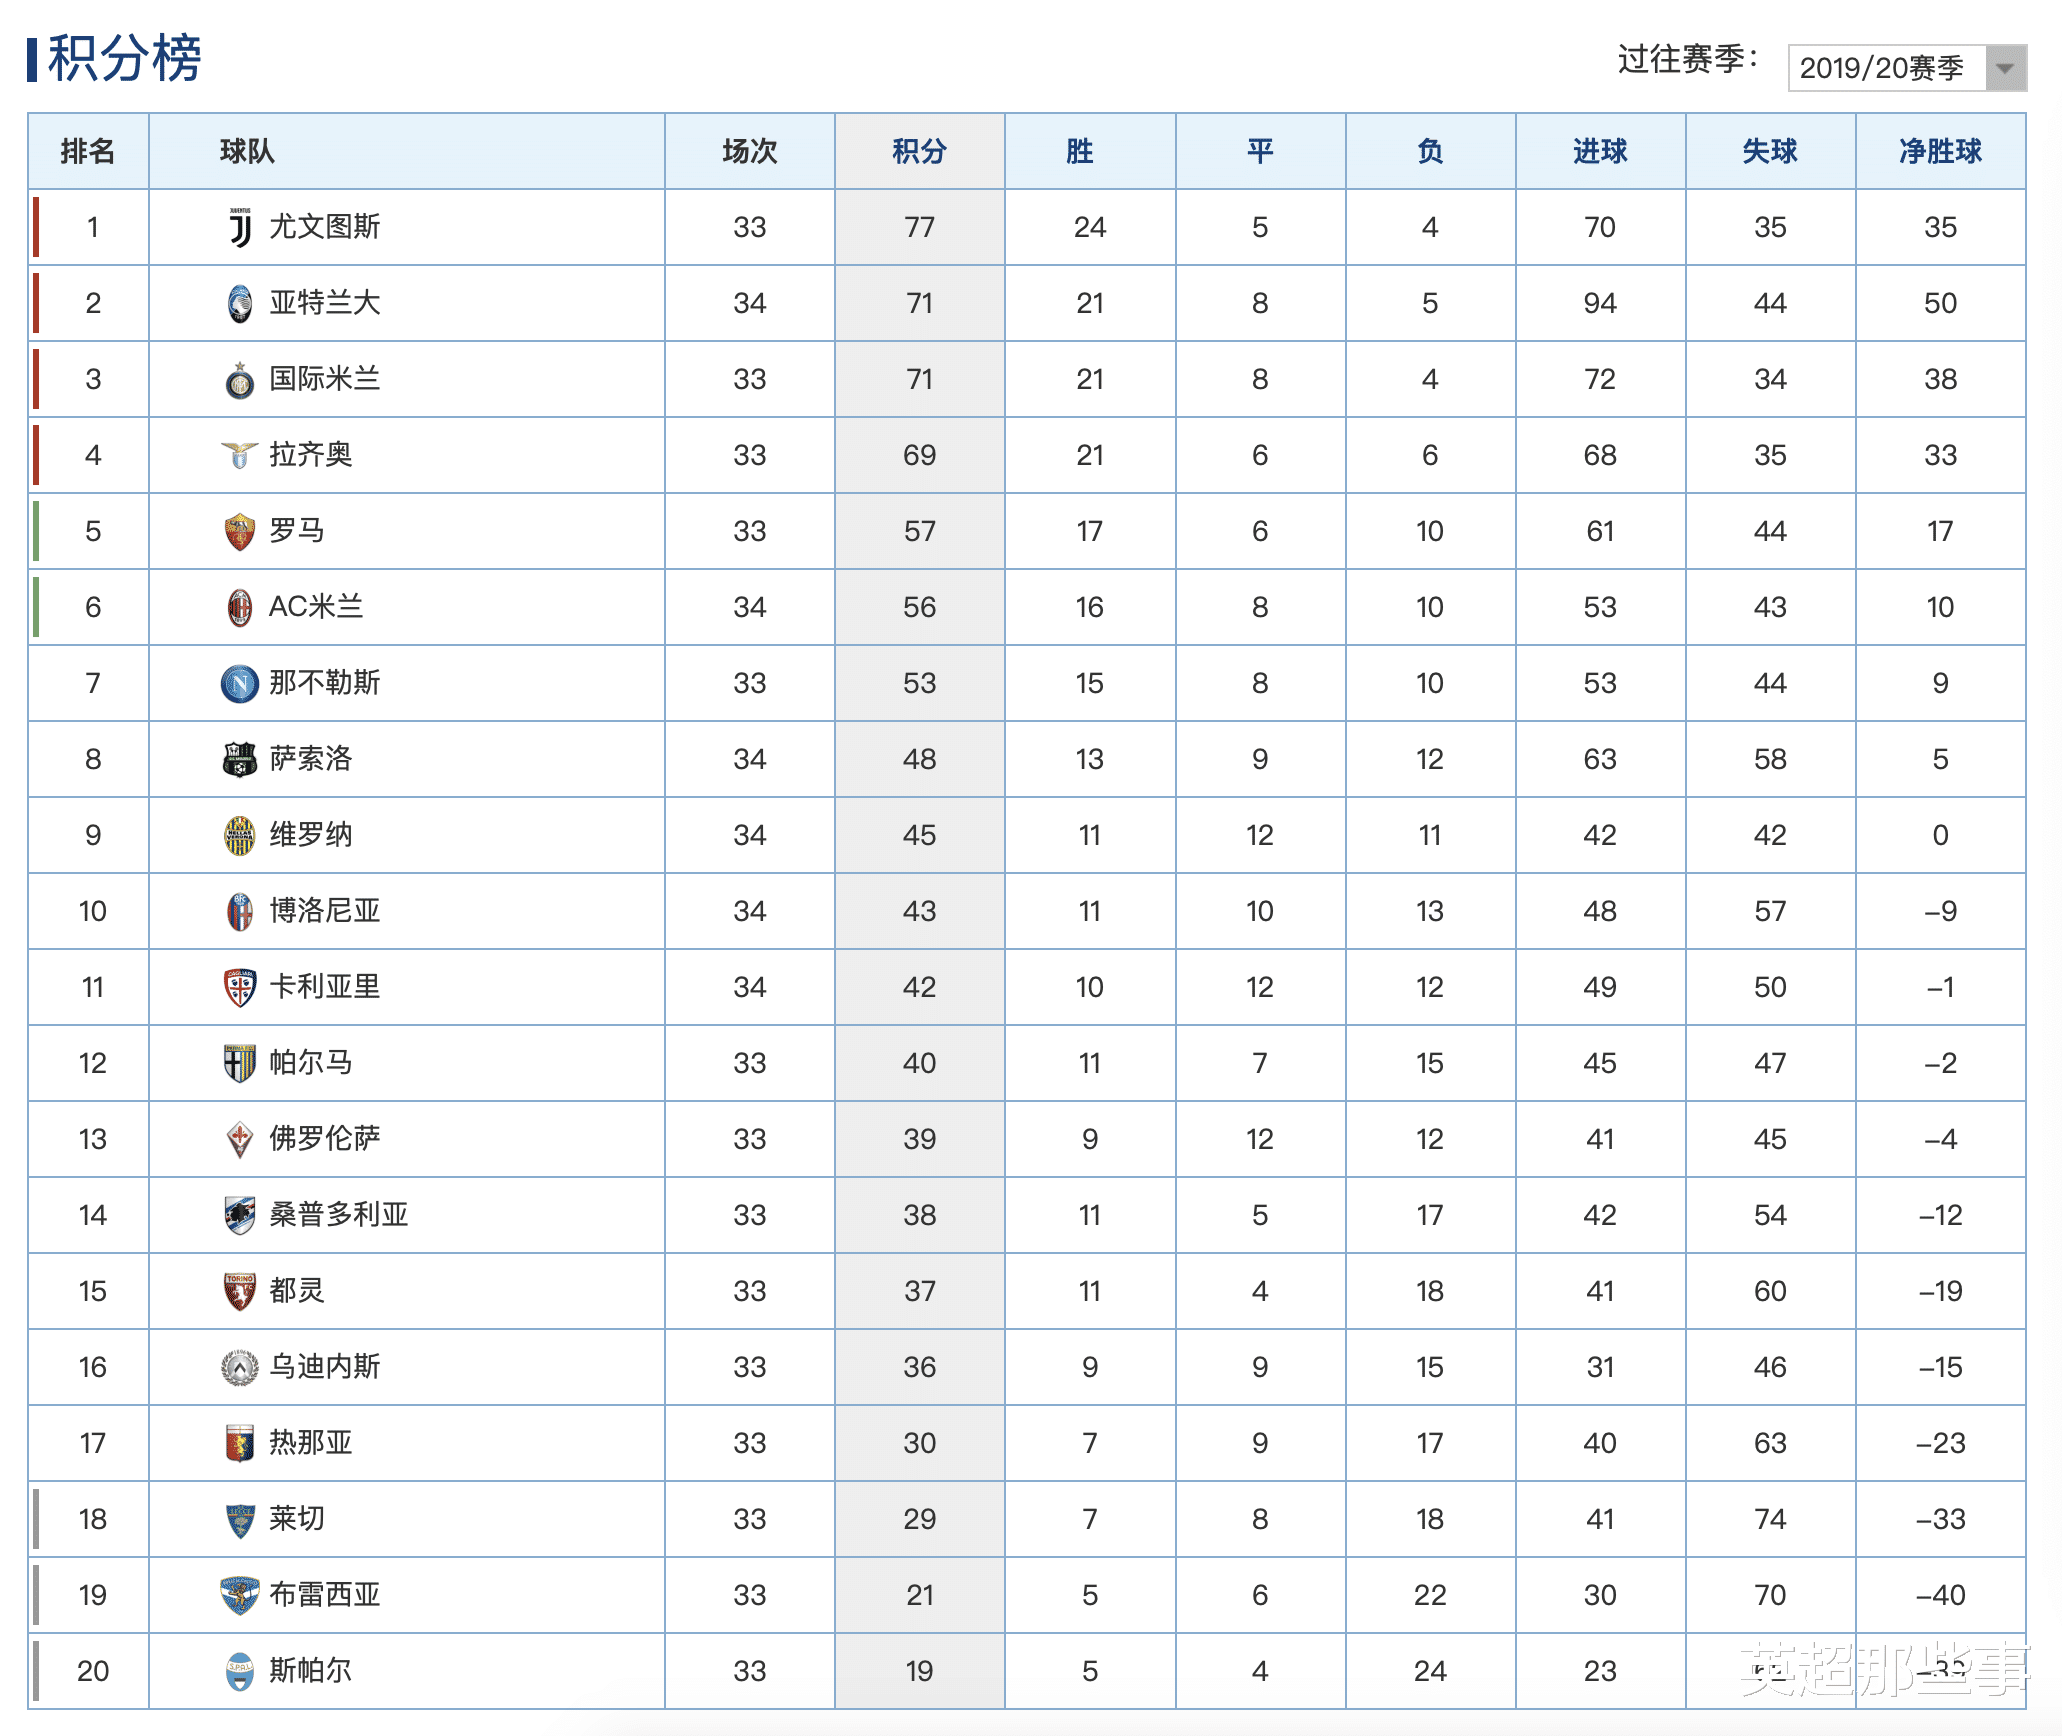Click the Roma club crest

240,531
